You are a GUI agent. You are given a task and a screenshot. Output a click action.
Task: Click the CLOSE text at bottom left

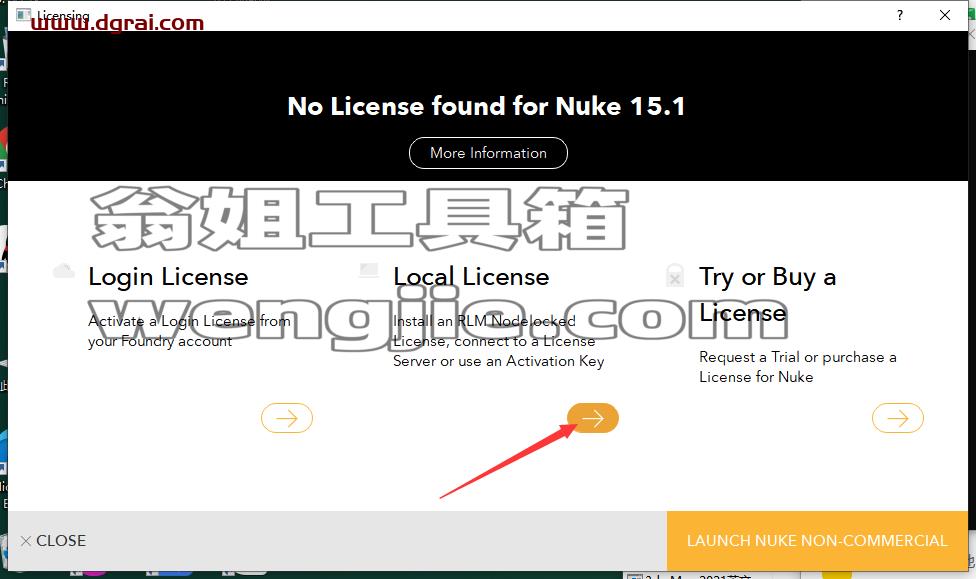pyautogui.click(x=61, y=540)
